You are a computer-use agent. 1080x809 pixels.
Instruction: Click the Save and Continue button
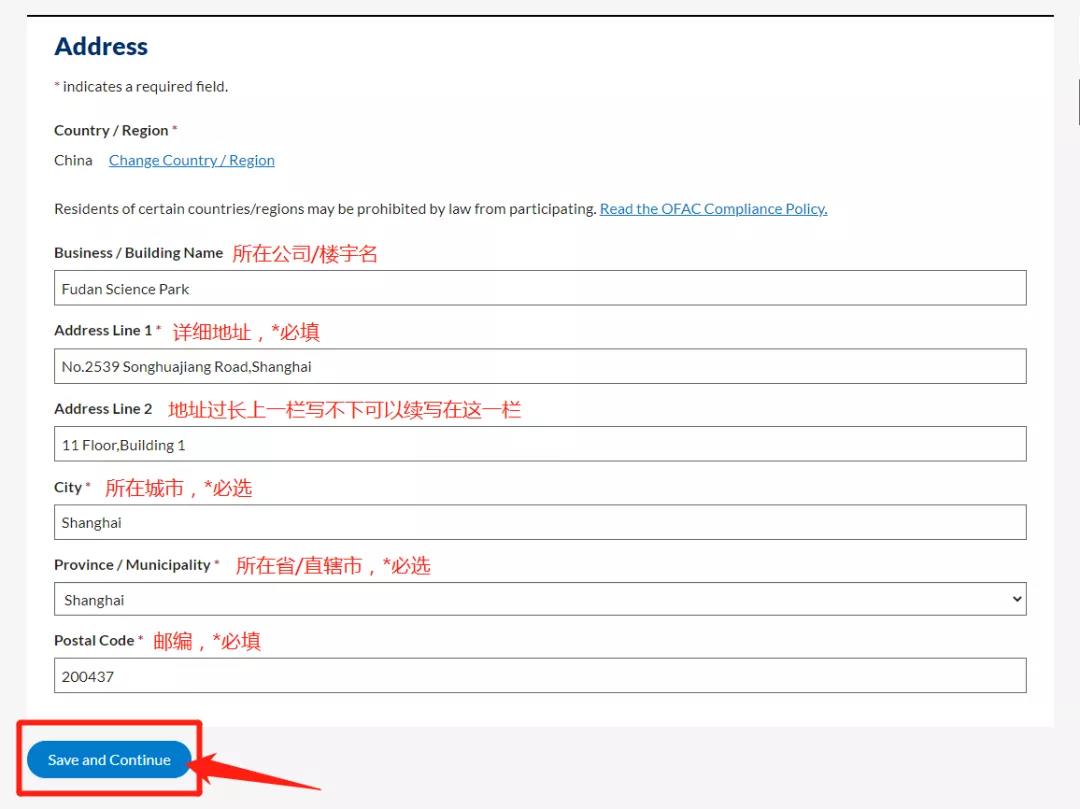tap(109, 759)
